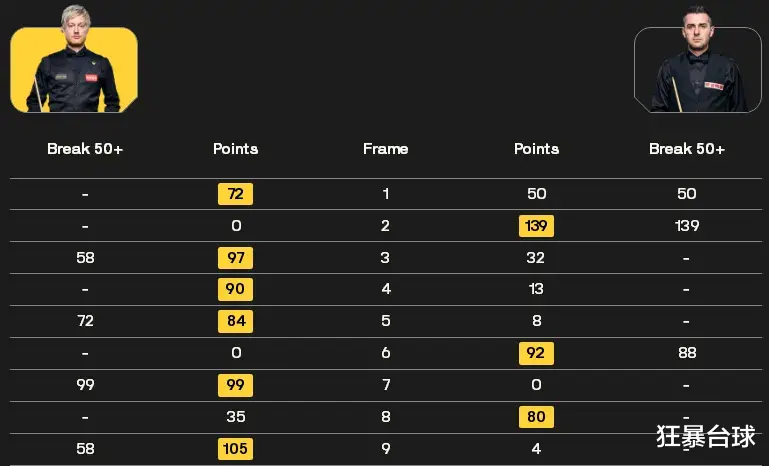The height and width of the screenshot is (466, 769).
Task: Select the highlighted 97 points in frame 3
Action: tap(235, 258)
